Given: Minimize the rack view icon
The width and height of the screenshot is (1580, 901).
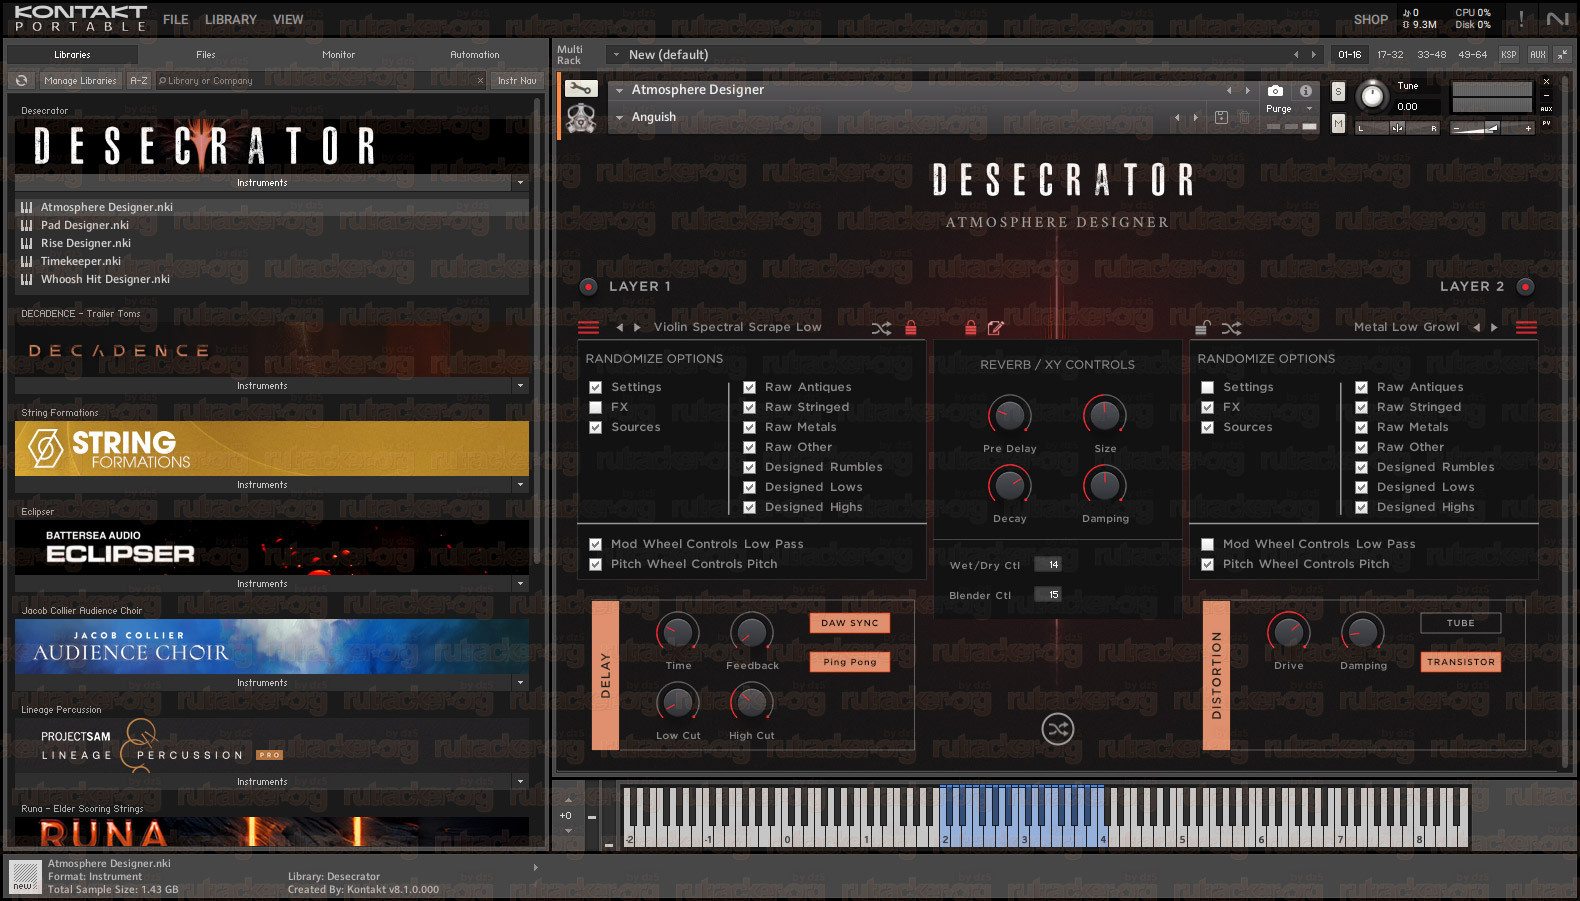Looking at the screenshot, I should 1562,54.
